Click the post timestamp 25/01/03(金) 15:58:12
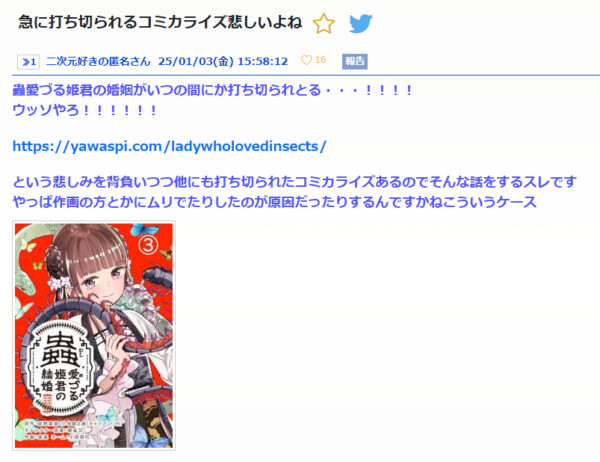Screen dimensions: 600x462 223,61
